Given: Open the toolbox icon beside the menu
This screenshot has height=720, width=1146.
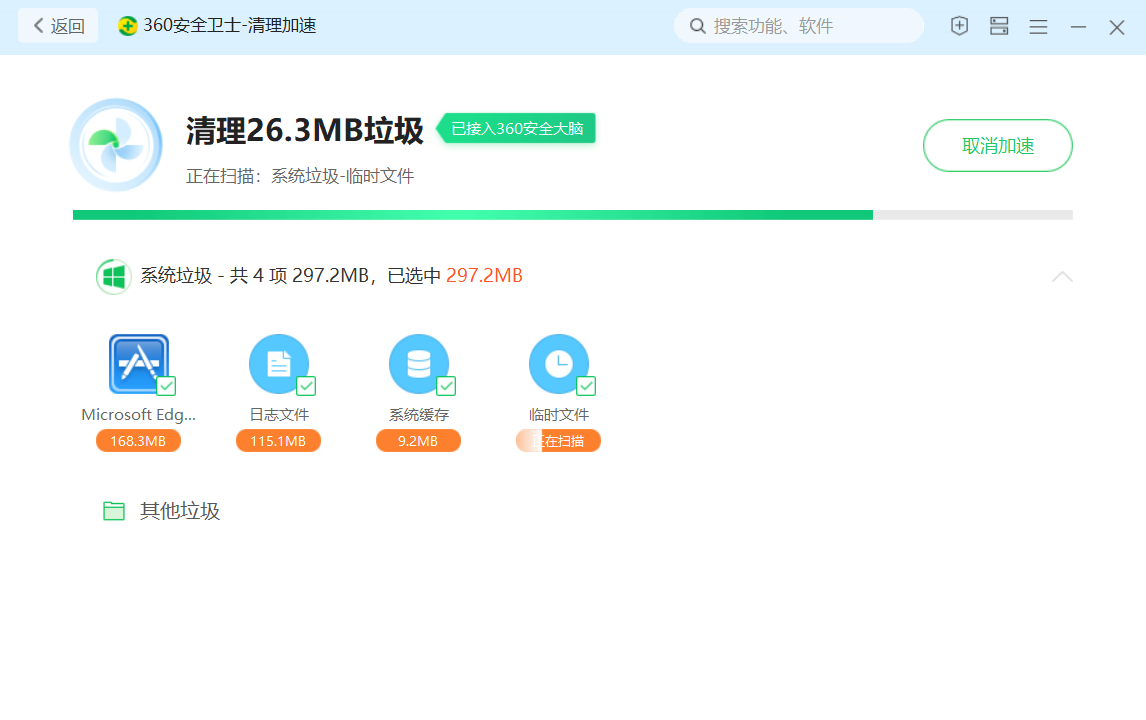Looking at the screenshot, I should click(999, 27).
